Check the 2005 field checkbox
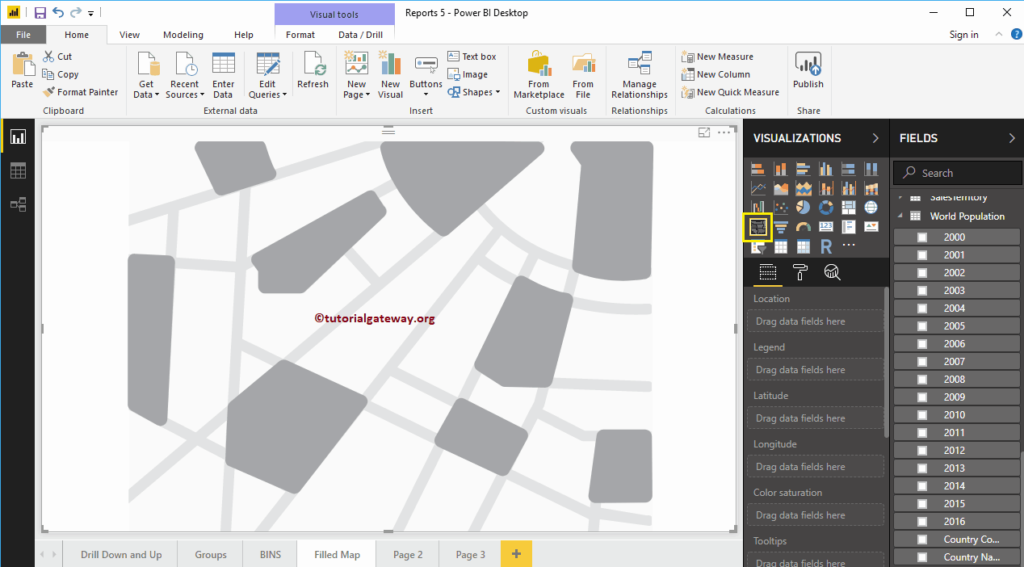The height and width of the screenshot is (567, 1024). (922, 326)
